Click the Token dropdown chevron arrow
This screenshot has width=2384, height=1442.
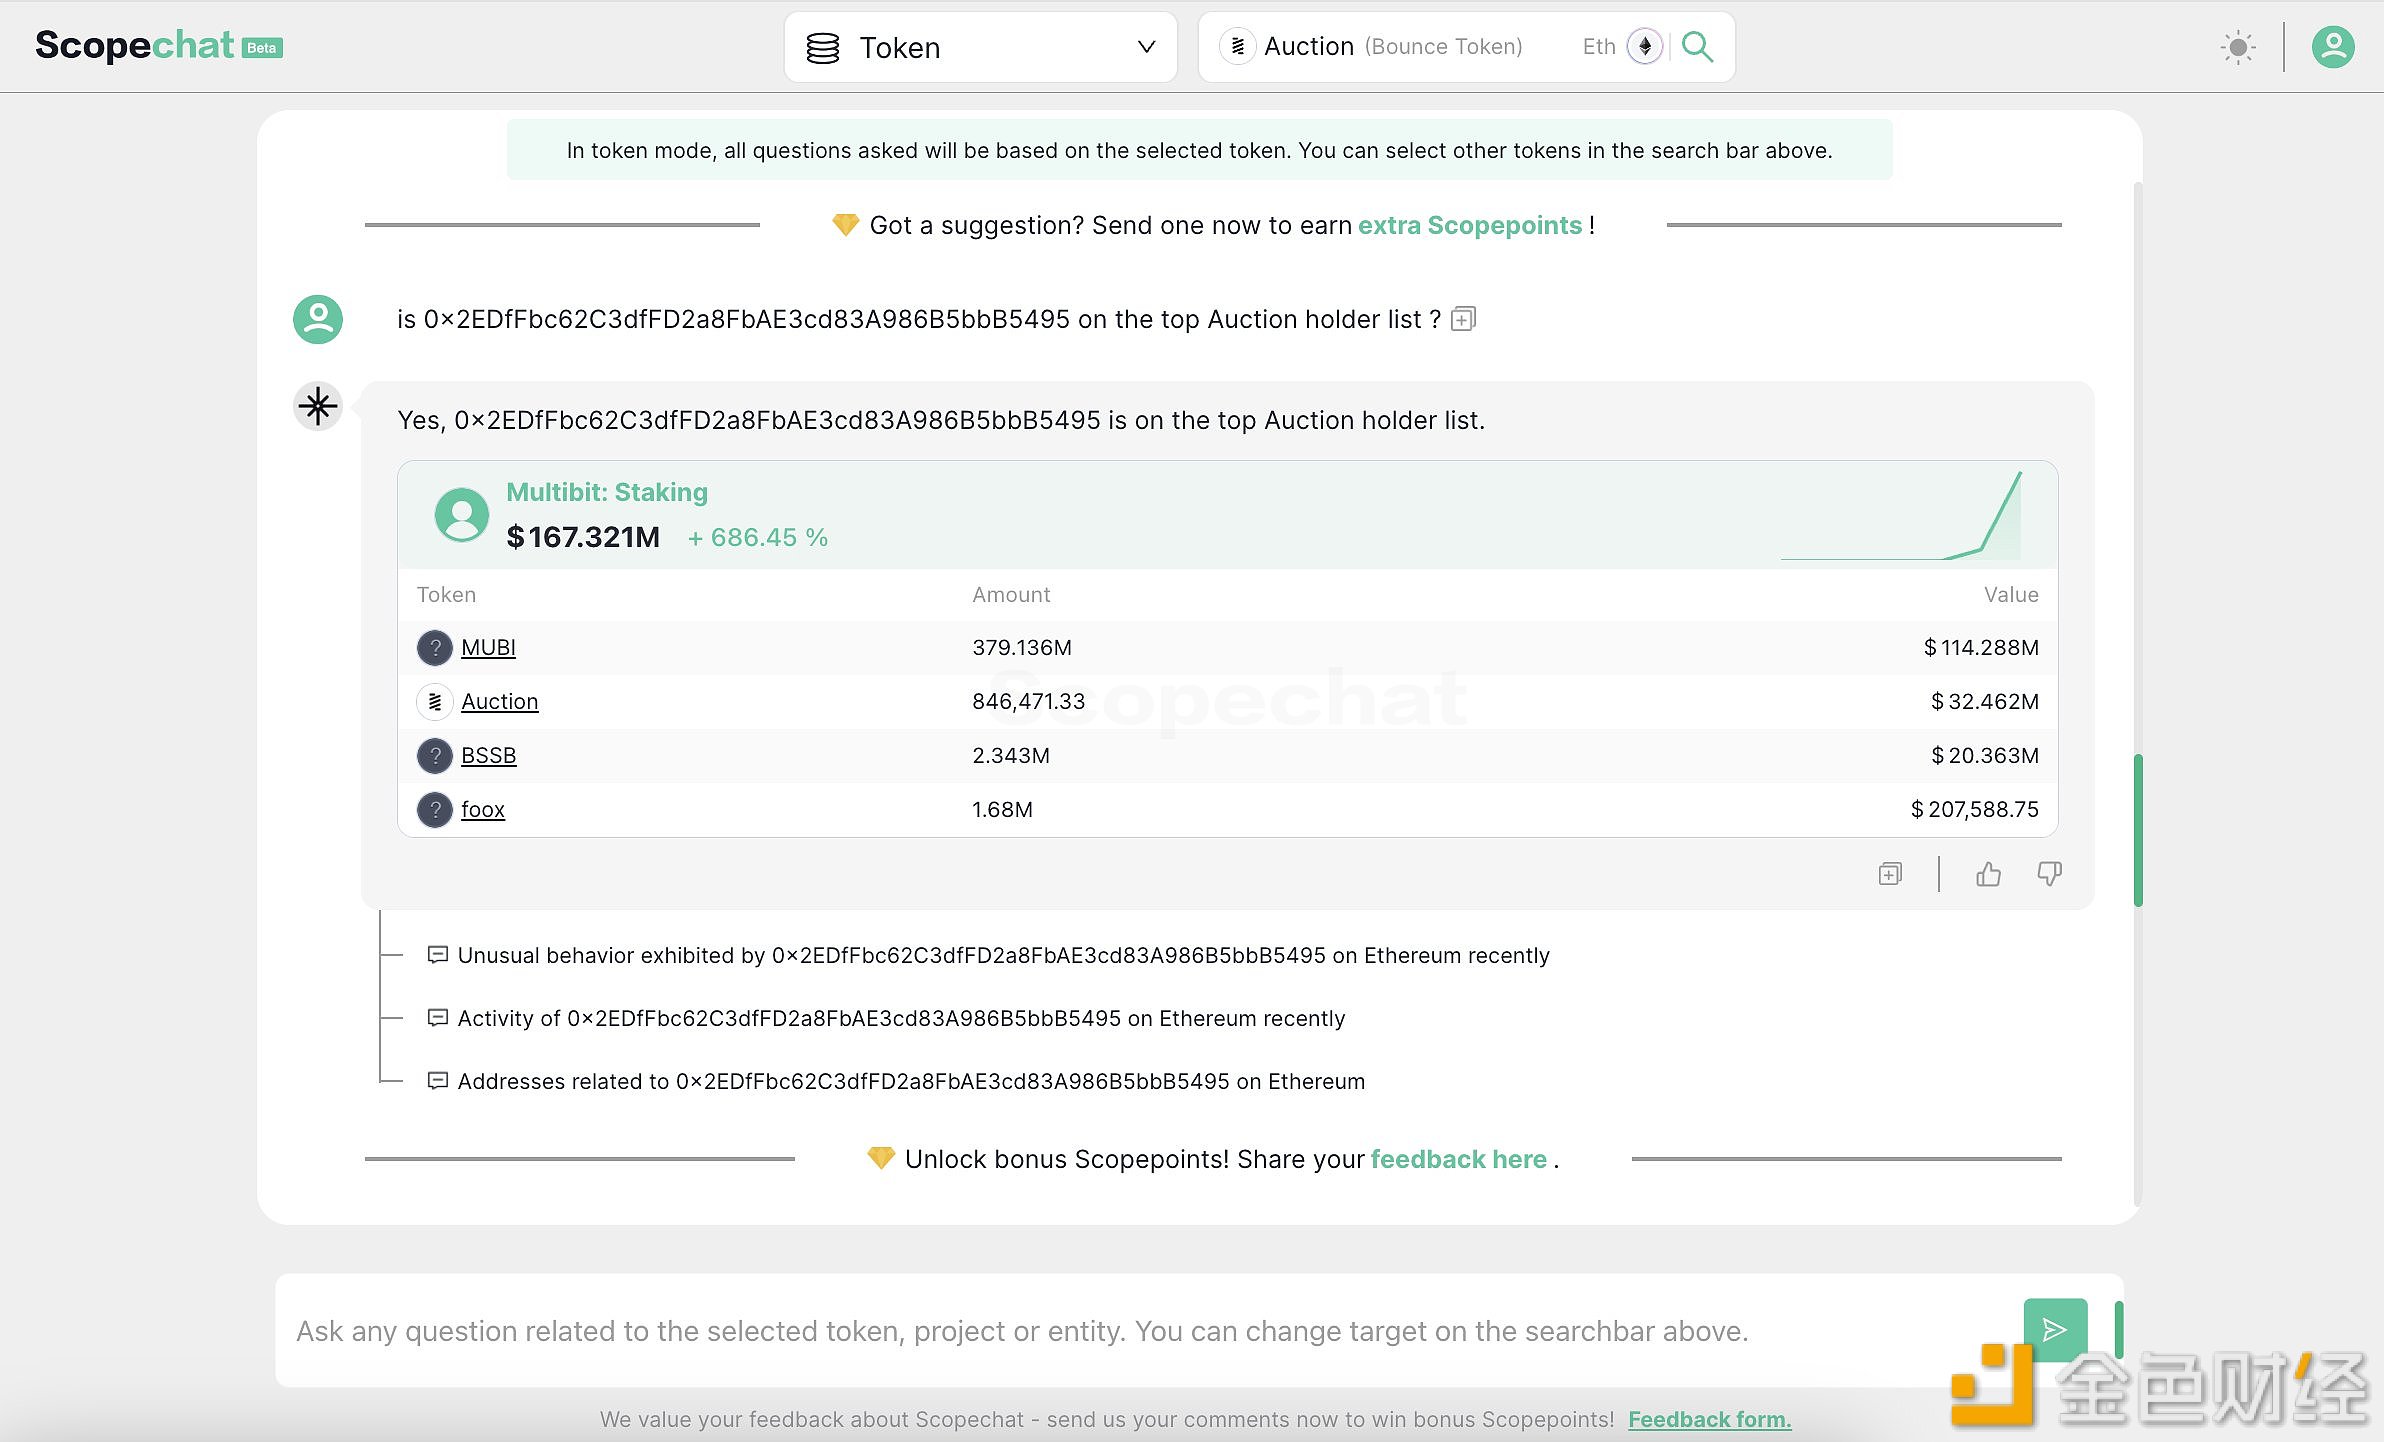pyautogui.click(x=1146, y=47)
